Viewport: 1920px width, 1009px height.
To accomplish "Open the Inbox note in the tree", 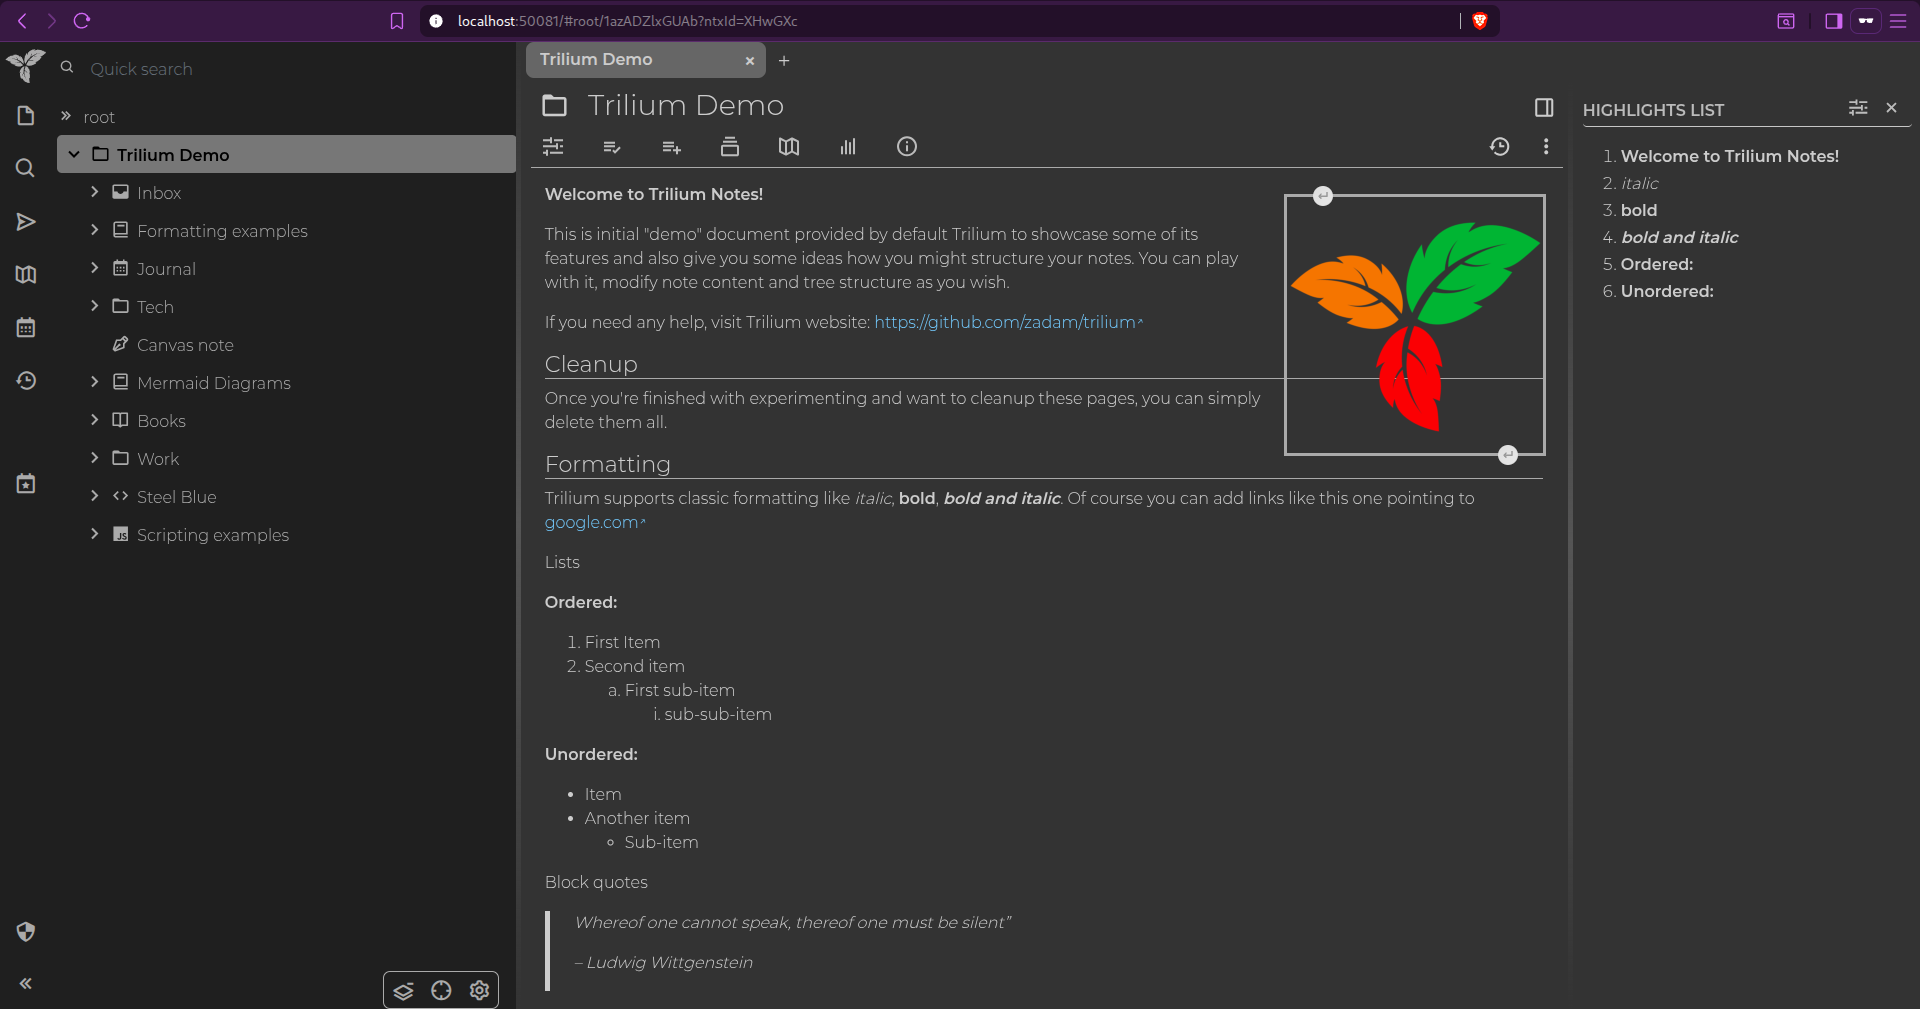I will pos(159,193).
